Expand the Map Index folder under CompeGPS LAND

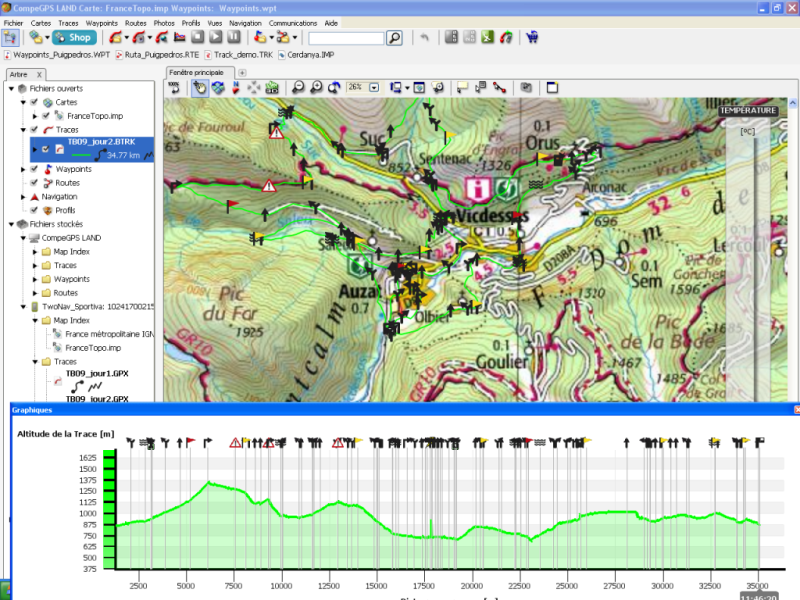[35, 252]
